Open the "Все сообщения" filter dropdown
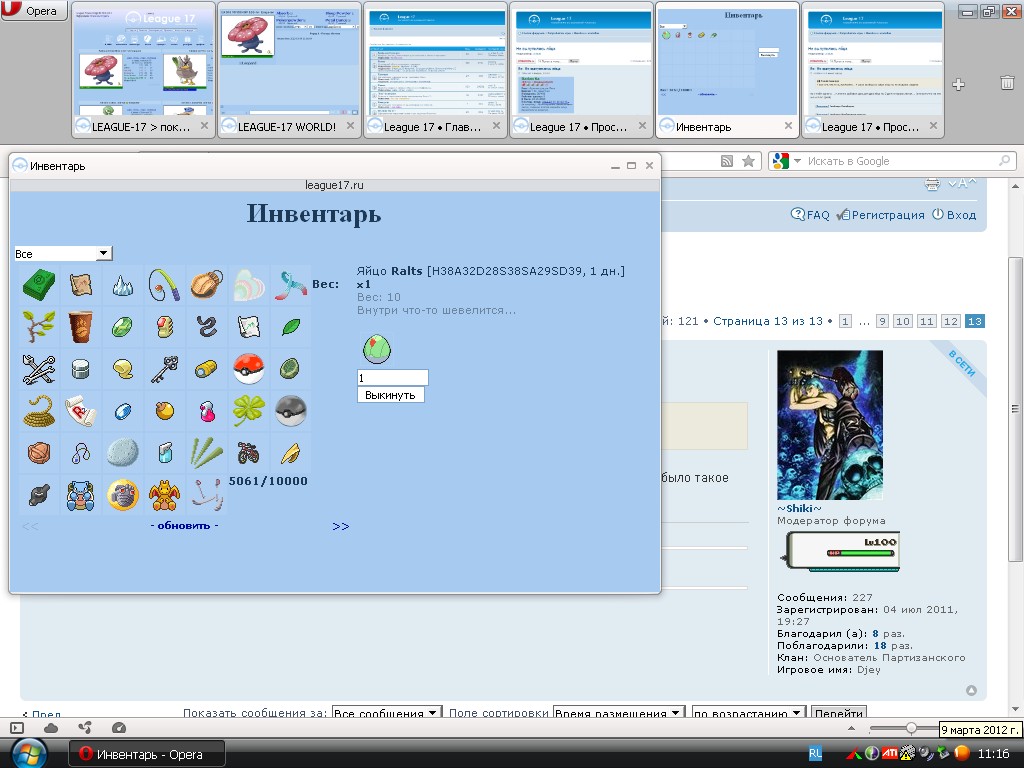The height and width of the screenshot is (768, 1024). point(387,712)
